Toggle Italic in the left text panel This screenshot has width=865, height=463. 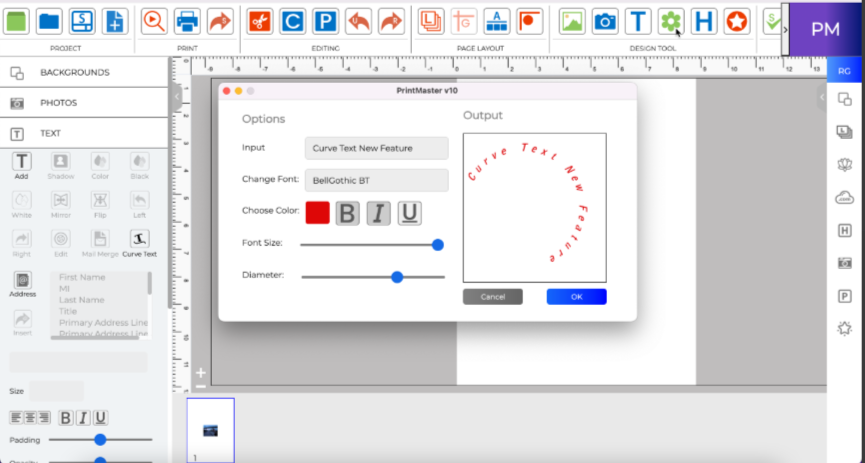pyautogui.click(x=83, y=418)
